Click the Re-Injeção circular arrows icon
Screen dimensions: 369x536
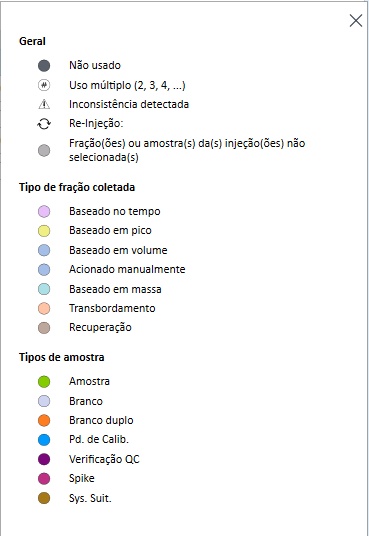44,124
